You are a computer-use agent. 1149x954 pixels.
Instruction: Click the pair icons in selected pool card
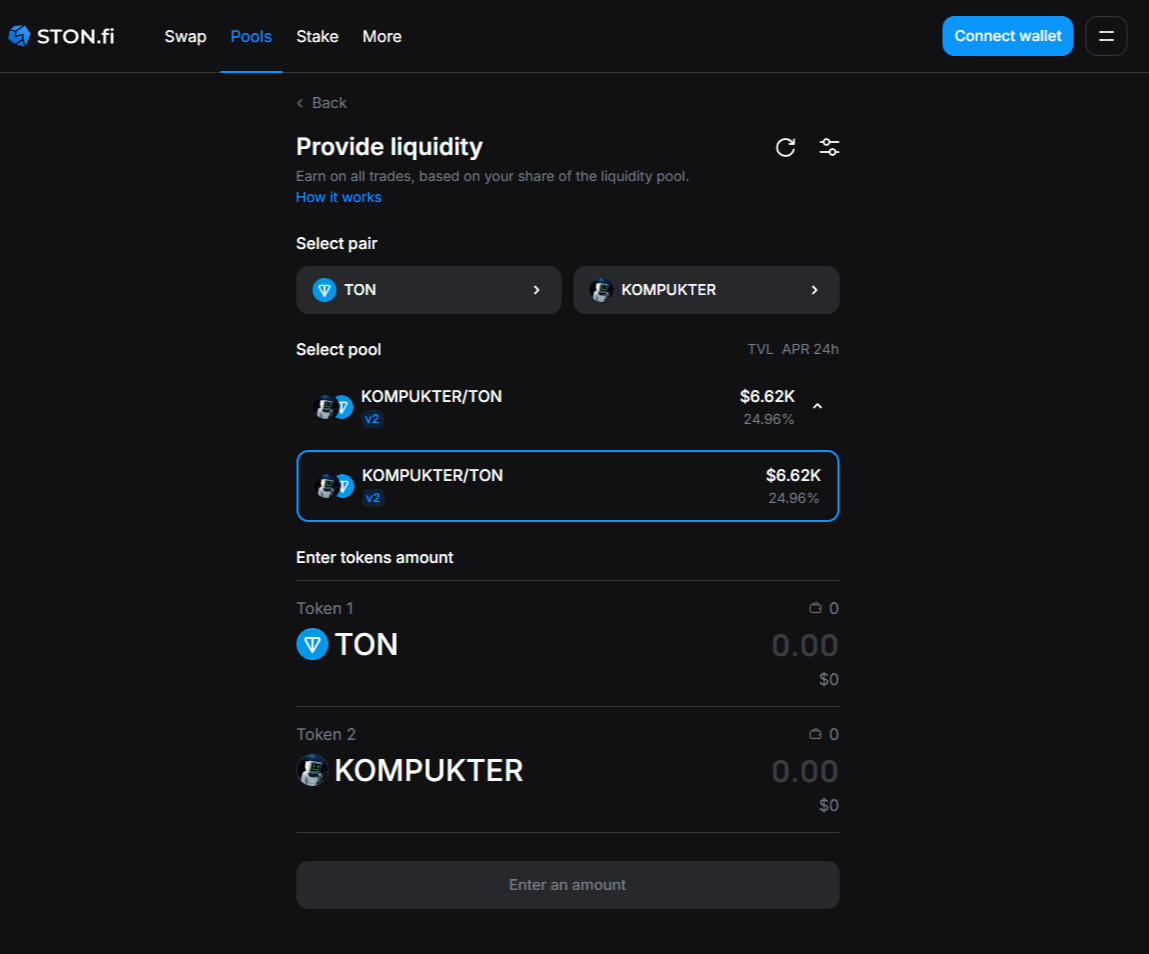click(x=335, y=486)
